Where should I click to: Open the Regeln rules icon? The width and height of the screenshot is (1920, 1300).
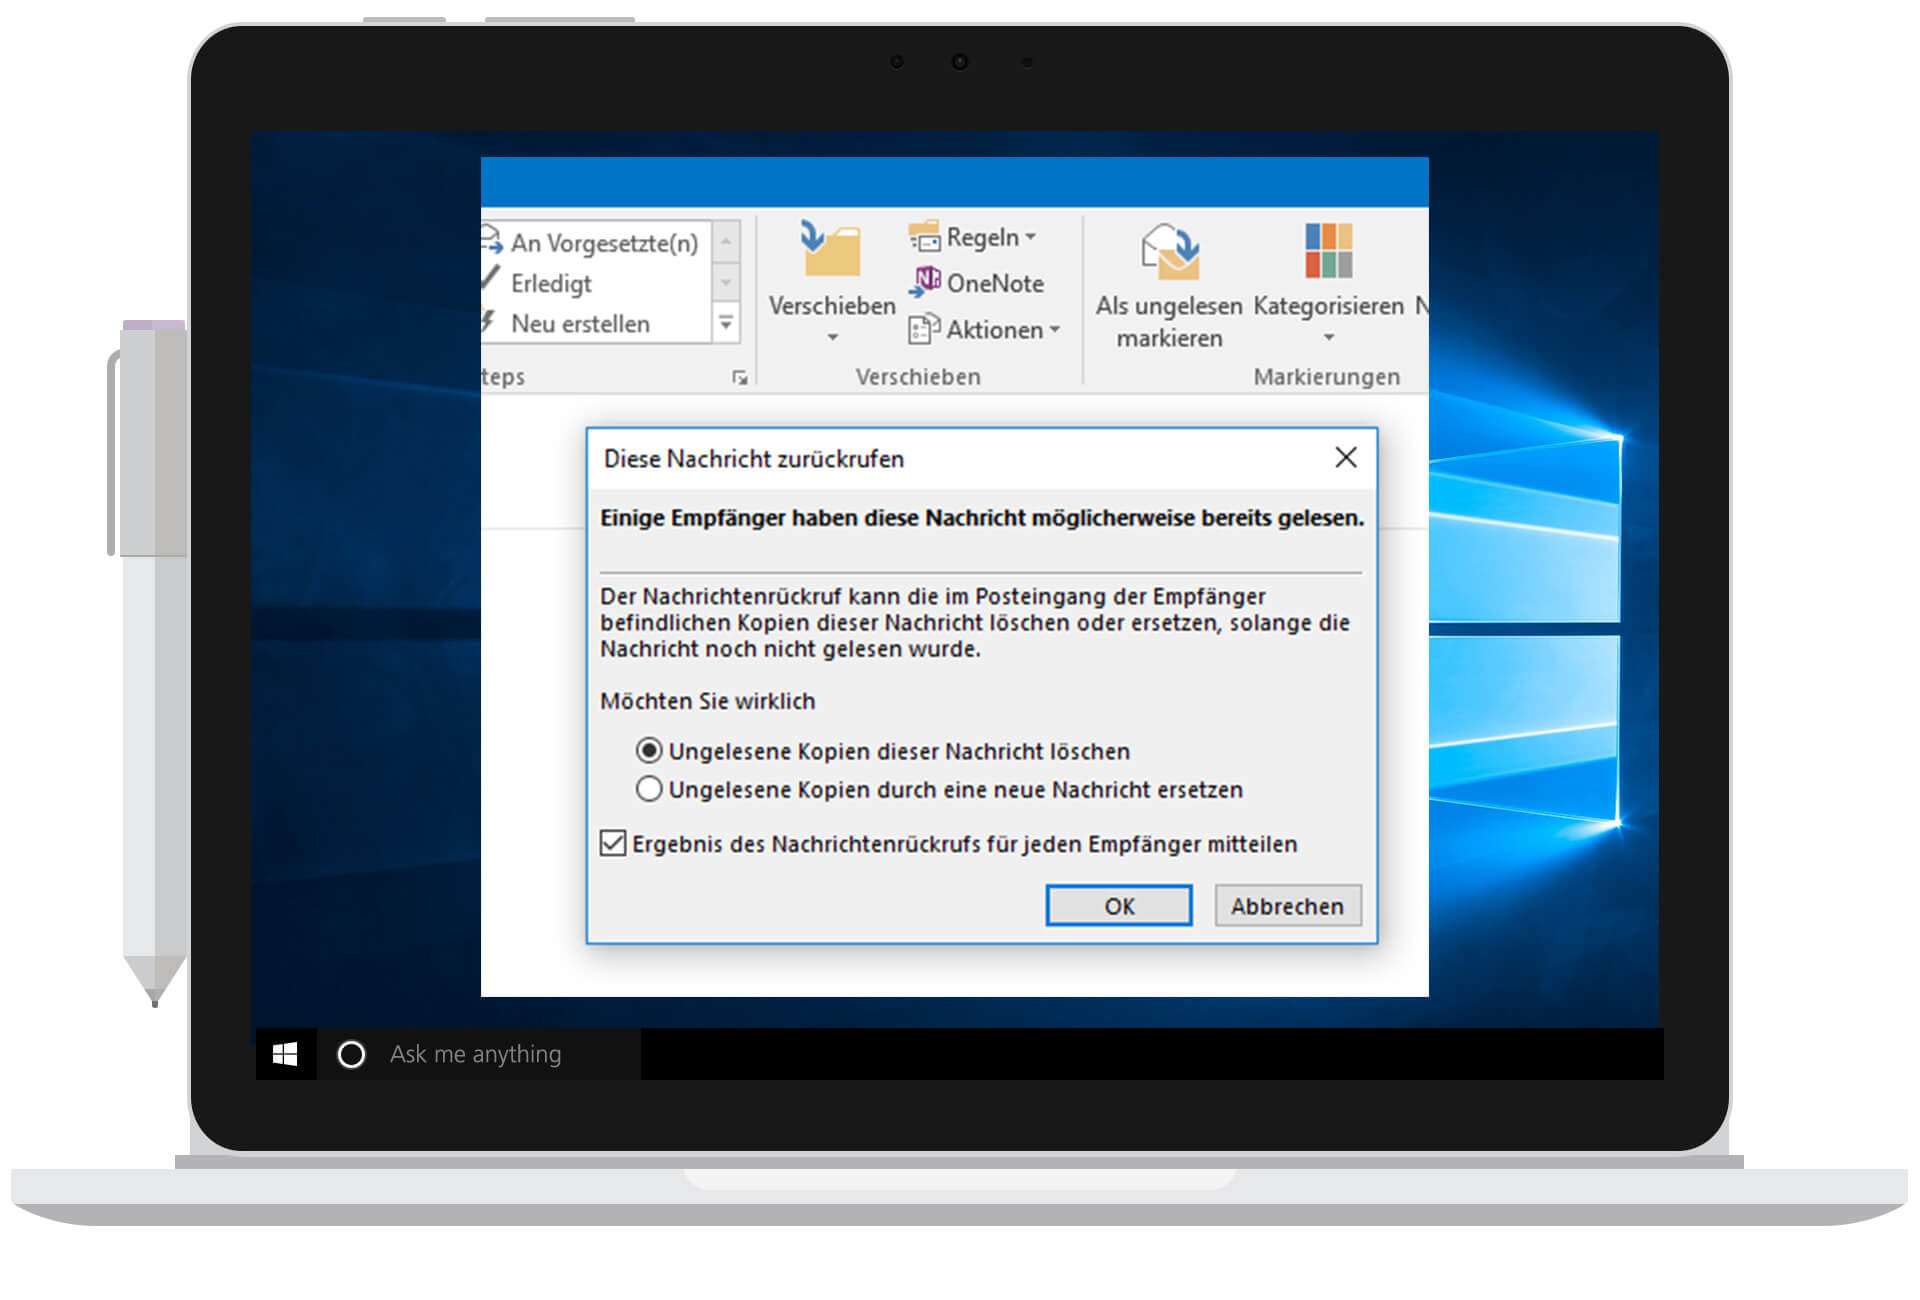click(924, 237)
